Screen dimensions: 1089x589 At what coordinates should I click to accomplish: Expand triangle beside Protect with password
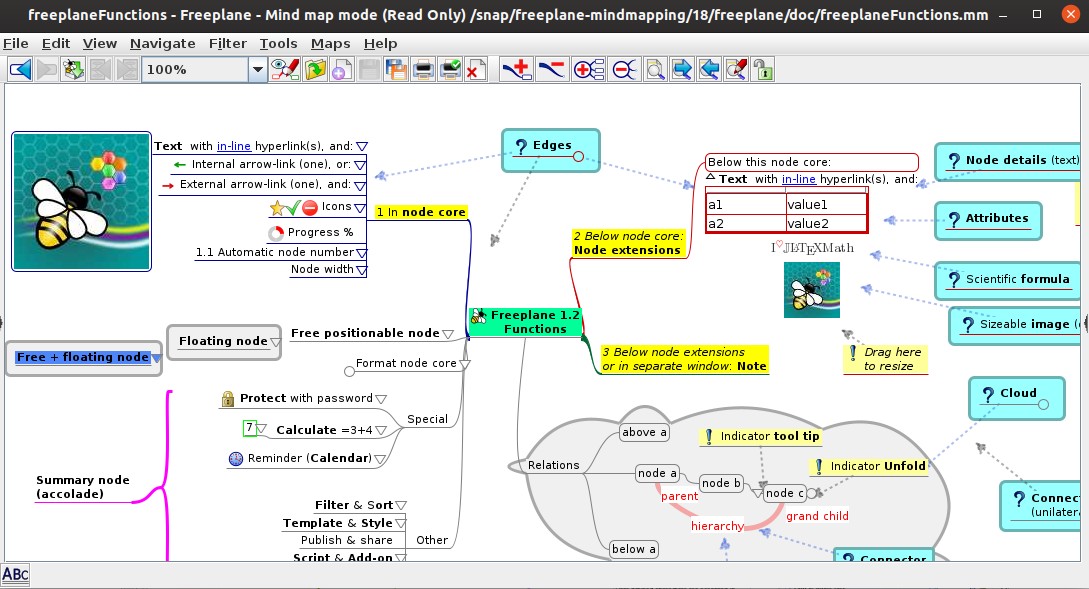381,399
